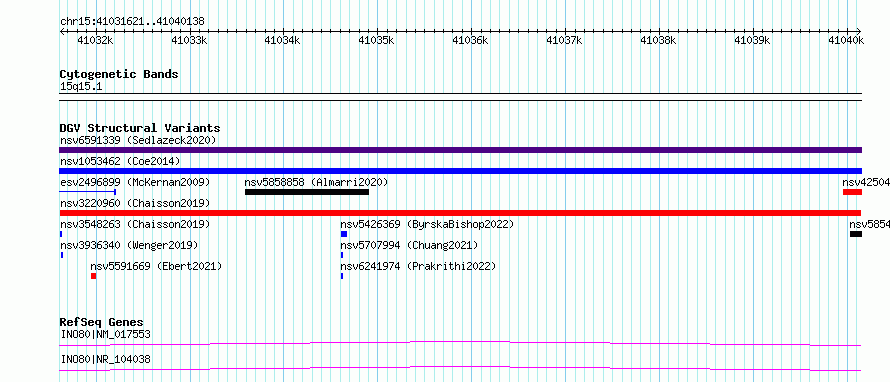Click the 41040k ruler tick label
The height and width of the screenshot is (382, 890).
[x=846, y=40]
